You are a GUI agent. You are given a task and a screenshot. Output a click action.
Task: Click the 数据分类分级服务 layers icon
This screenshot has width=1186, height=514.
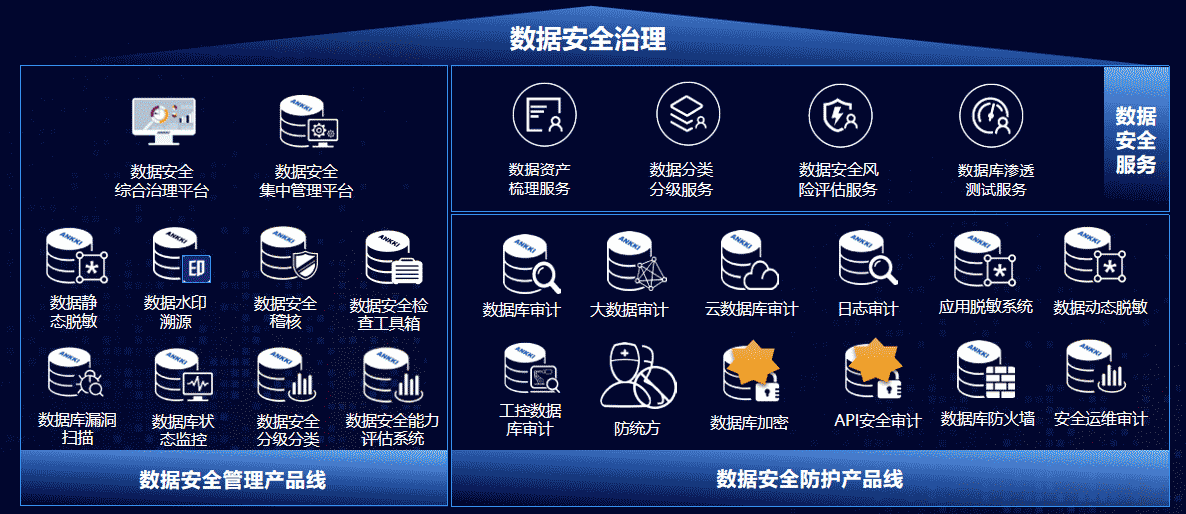coord(687,115)
